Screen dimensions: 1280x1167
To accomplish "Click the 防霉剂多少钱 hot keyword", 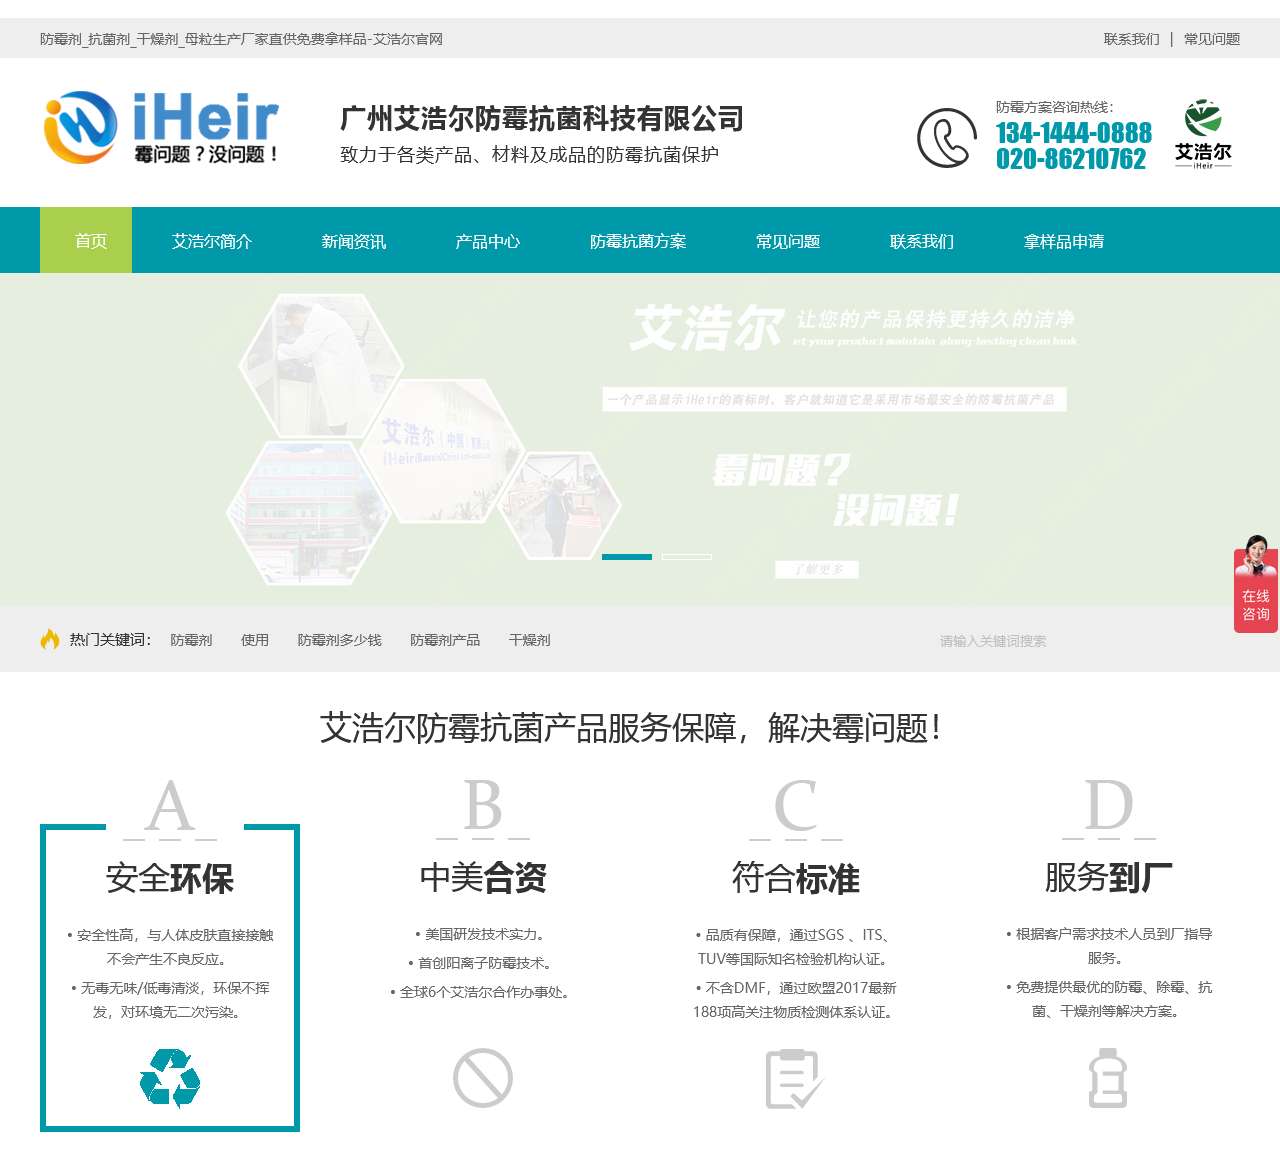I will tap(340, 640).
